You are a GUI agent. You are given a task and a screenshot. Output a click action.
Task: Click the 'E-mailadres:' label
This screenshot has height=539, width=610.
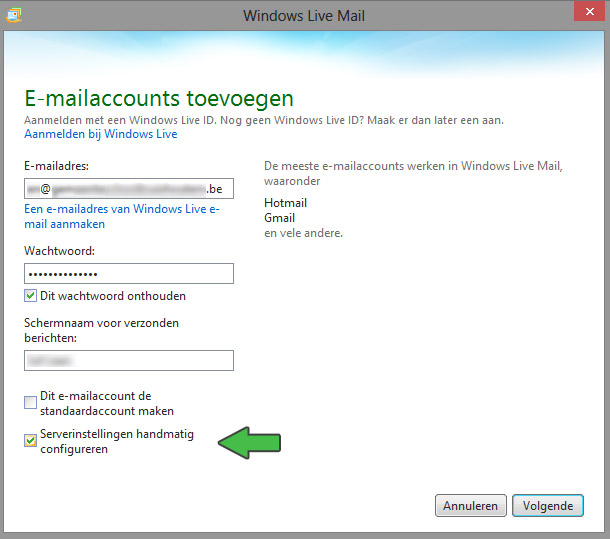[56, 166]
